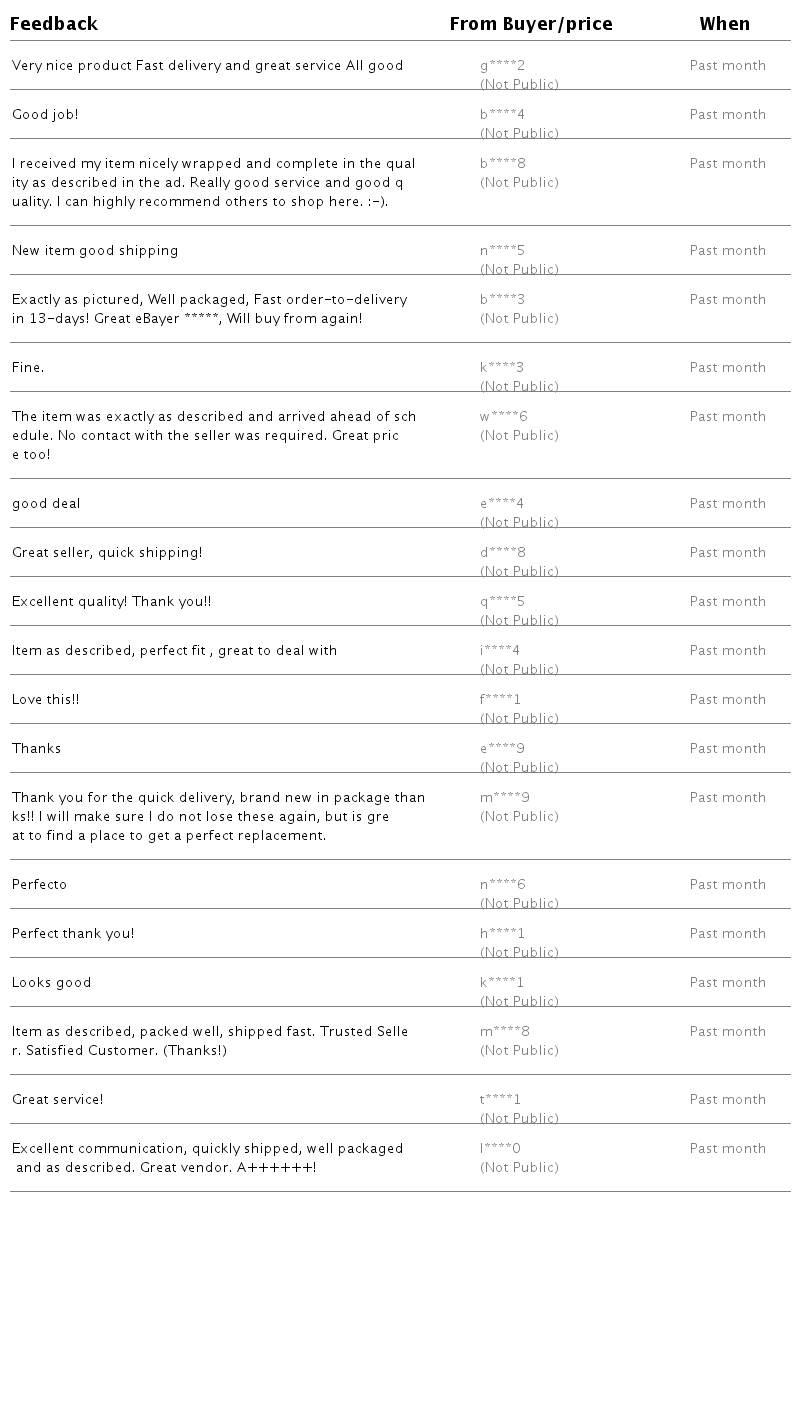Select the "New item good shipping" feedback

[x=95, y=251]
